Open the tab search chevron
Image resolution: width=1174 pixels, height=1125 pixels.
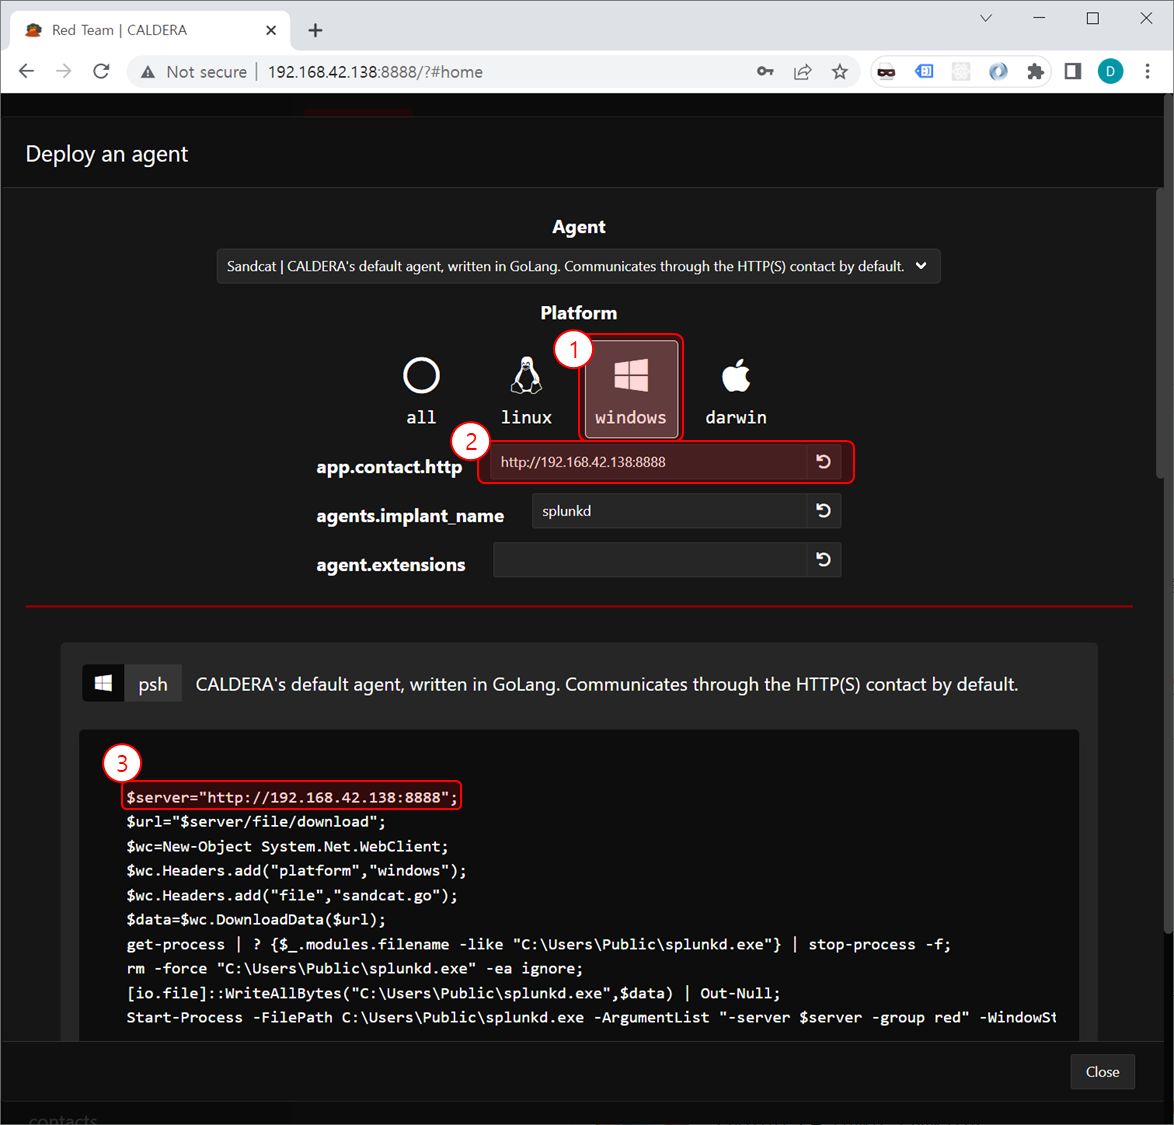tap(986, 18)
